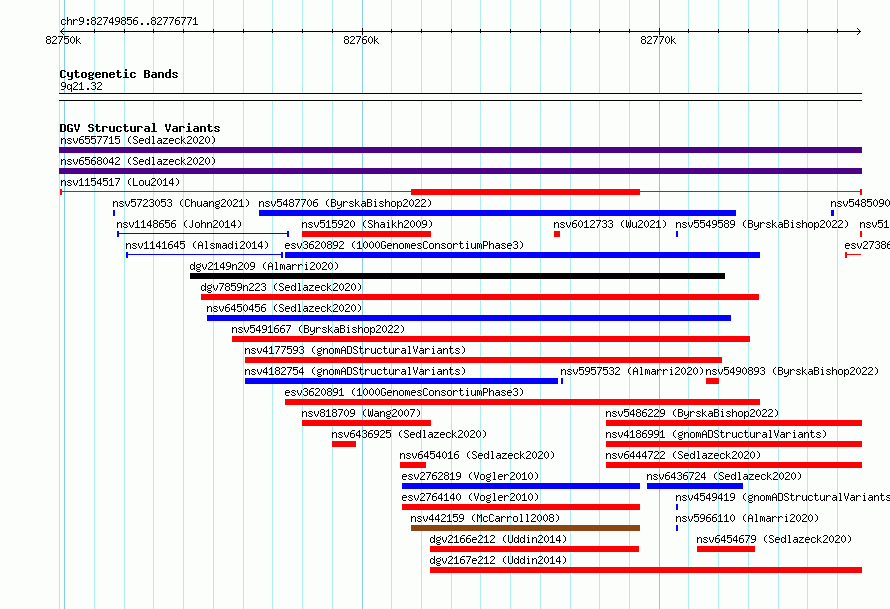Image resolution: width=890 pixels, height=609 pixels.
Task: Click nsv6012733 (Wu2021) label
Action: click(x=610, y=224)
